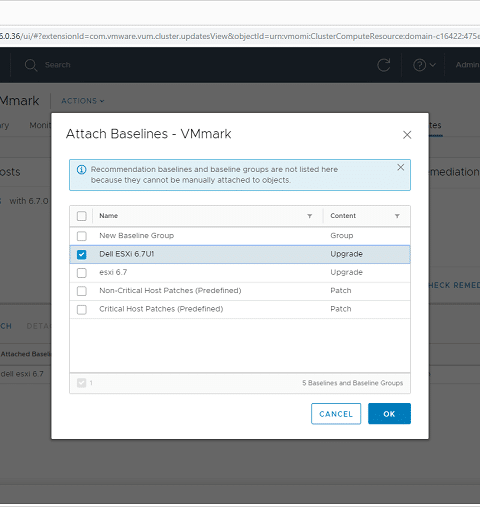Image resolution: width=480 pixels, height=507 pixels.
Task: Click the info icon in banner
Action: pos(81,170)
